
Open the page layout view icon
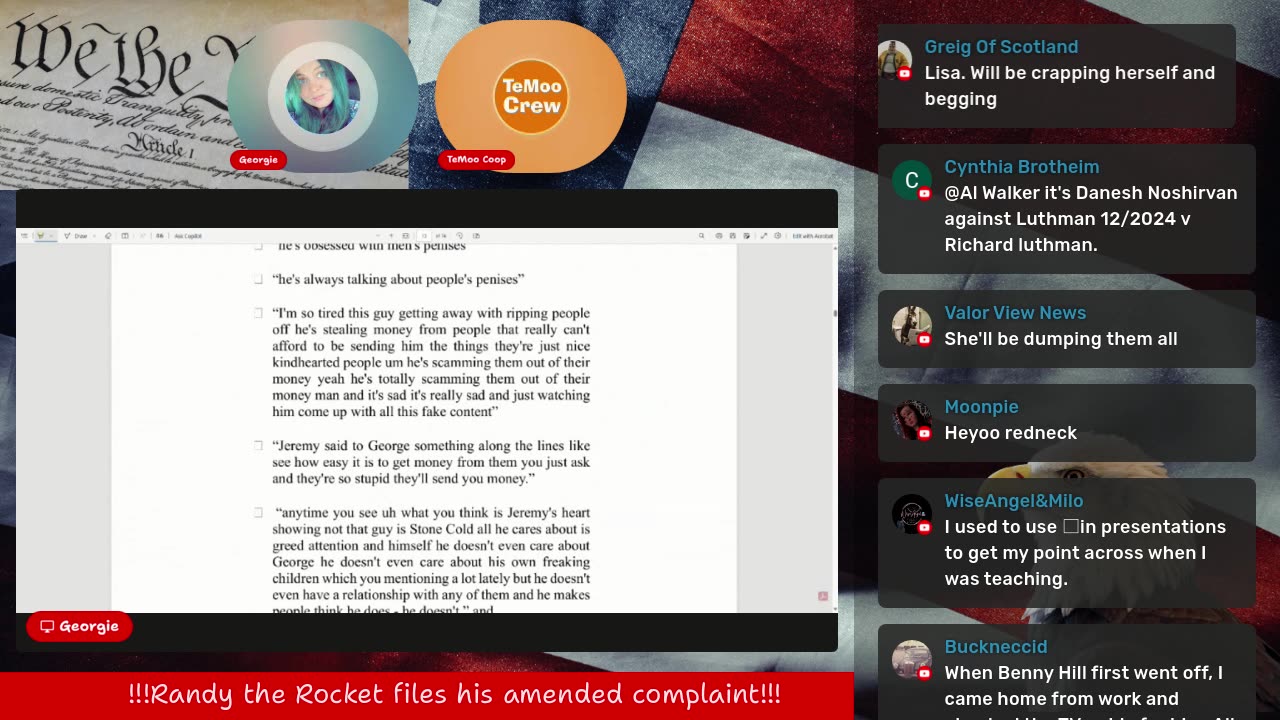click(476, 236)
